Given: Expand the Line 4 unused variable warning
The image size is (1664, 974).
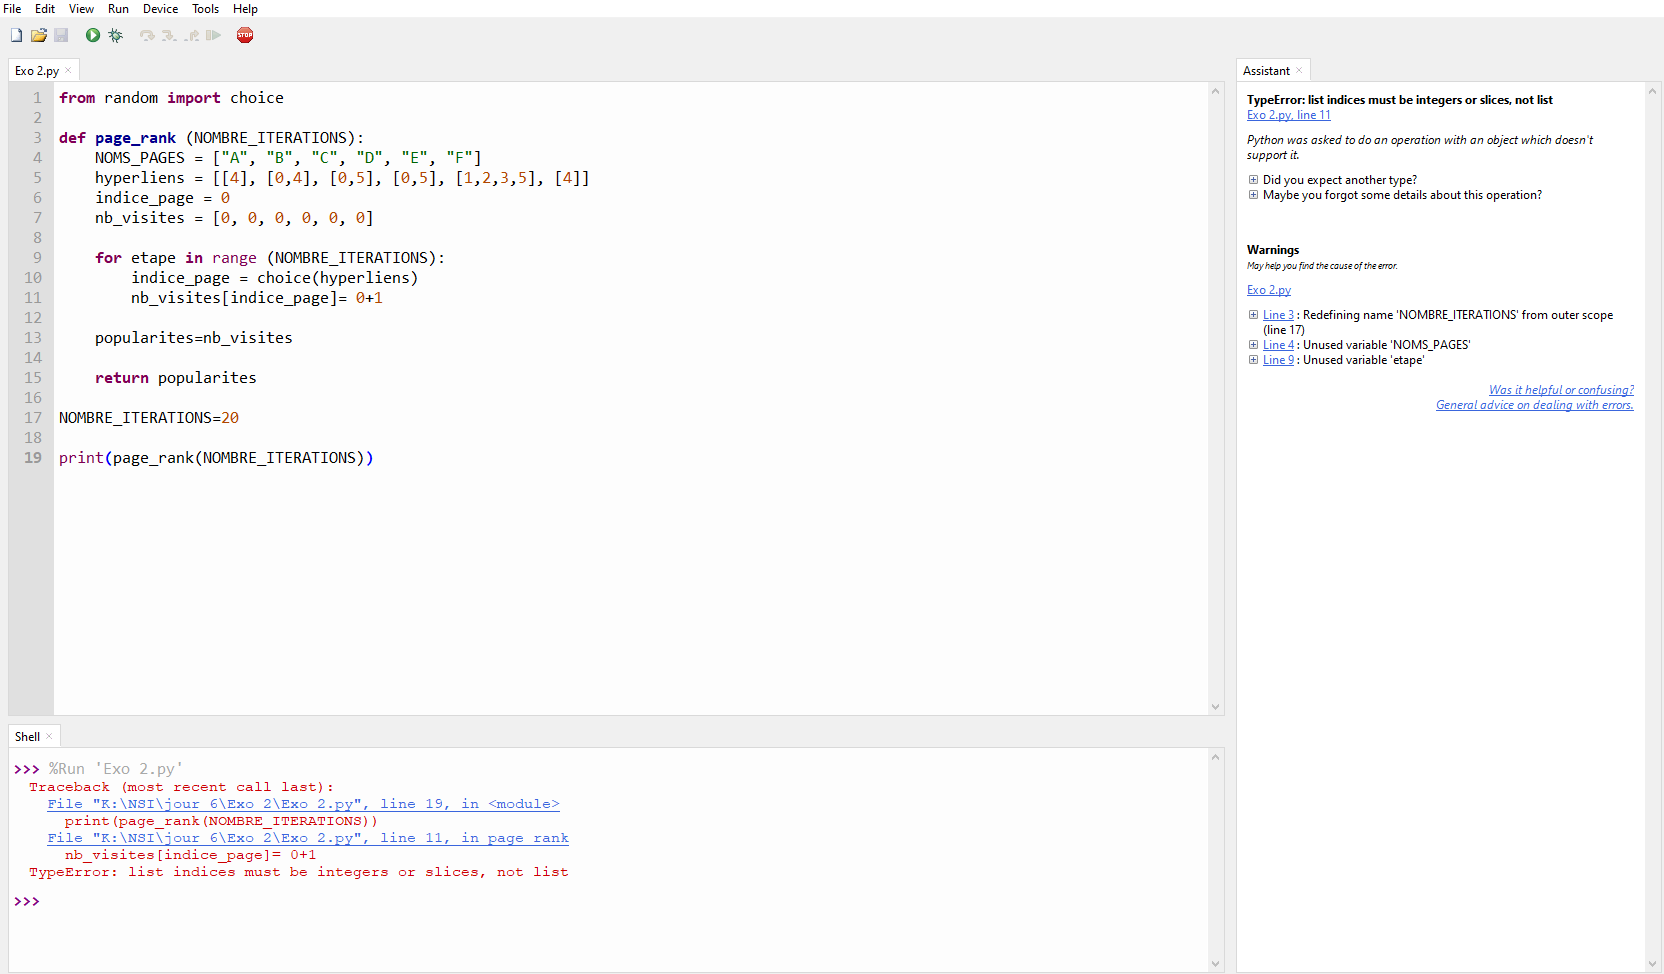Looking at the screenshot, I should [x=1253, y=345].
